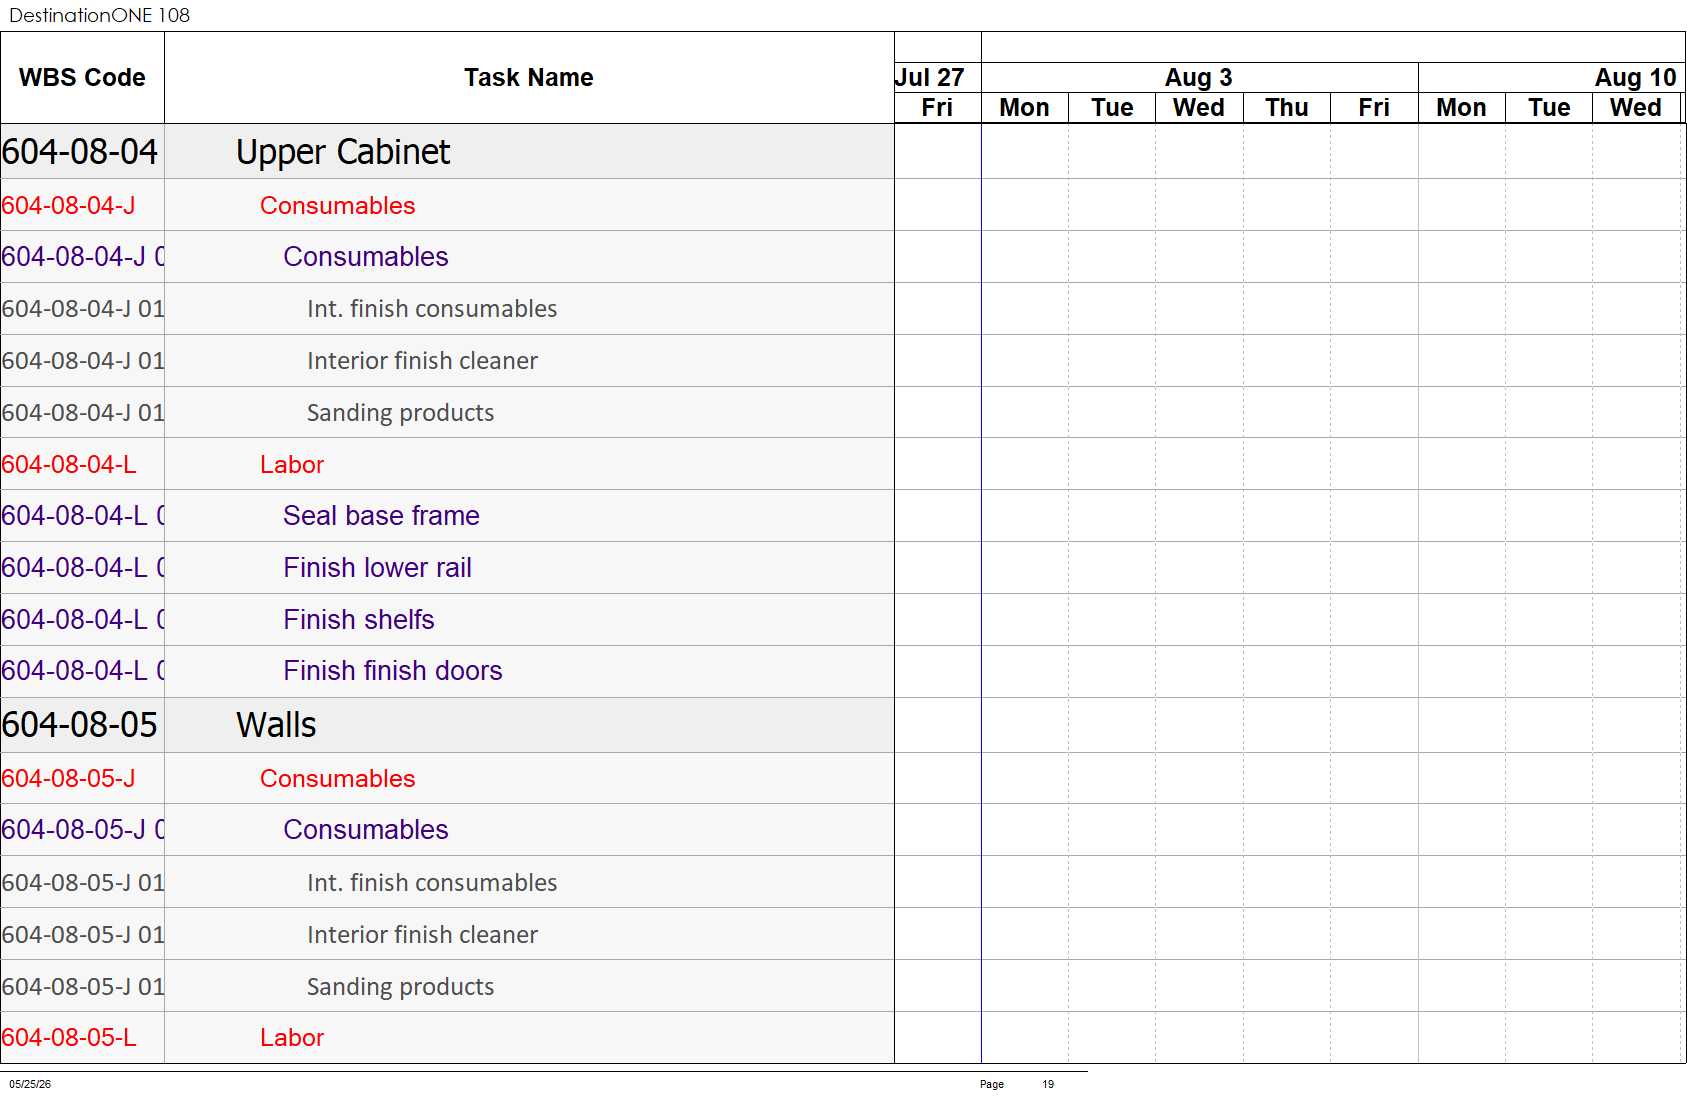Click Fri under the Aug 3 week
1687x1097 pixels.
1374,108
